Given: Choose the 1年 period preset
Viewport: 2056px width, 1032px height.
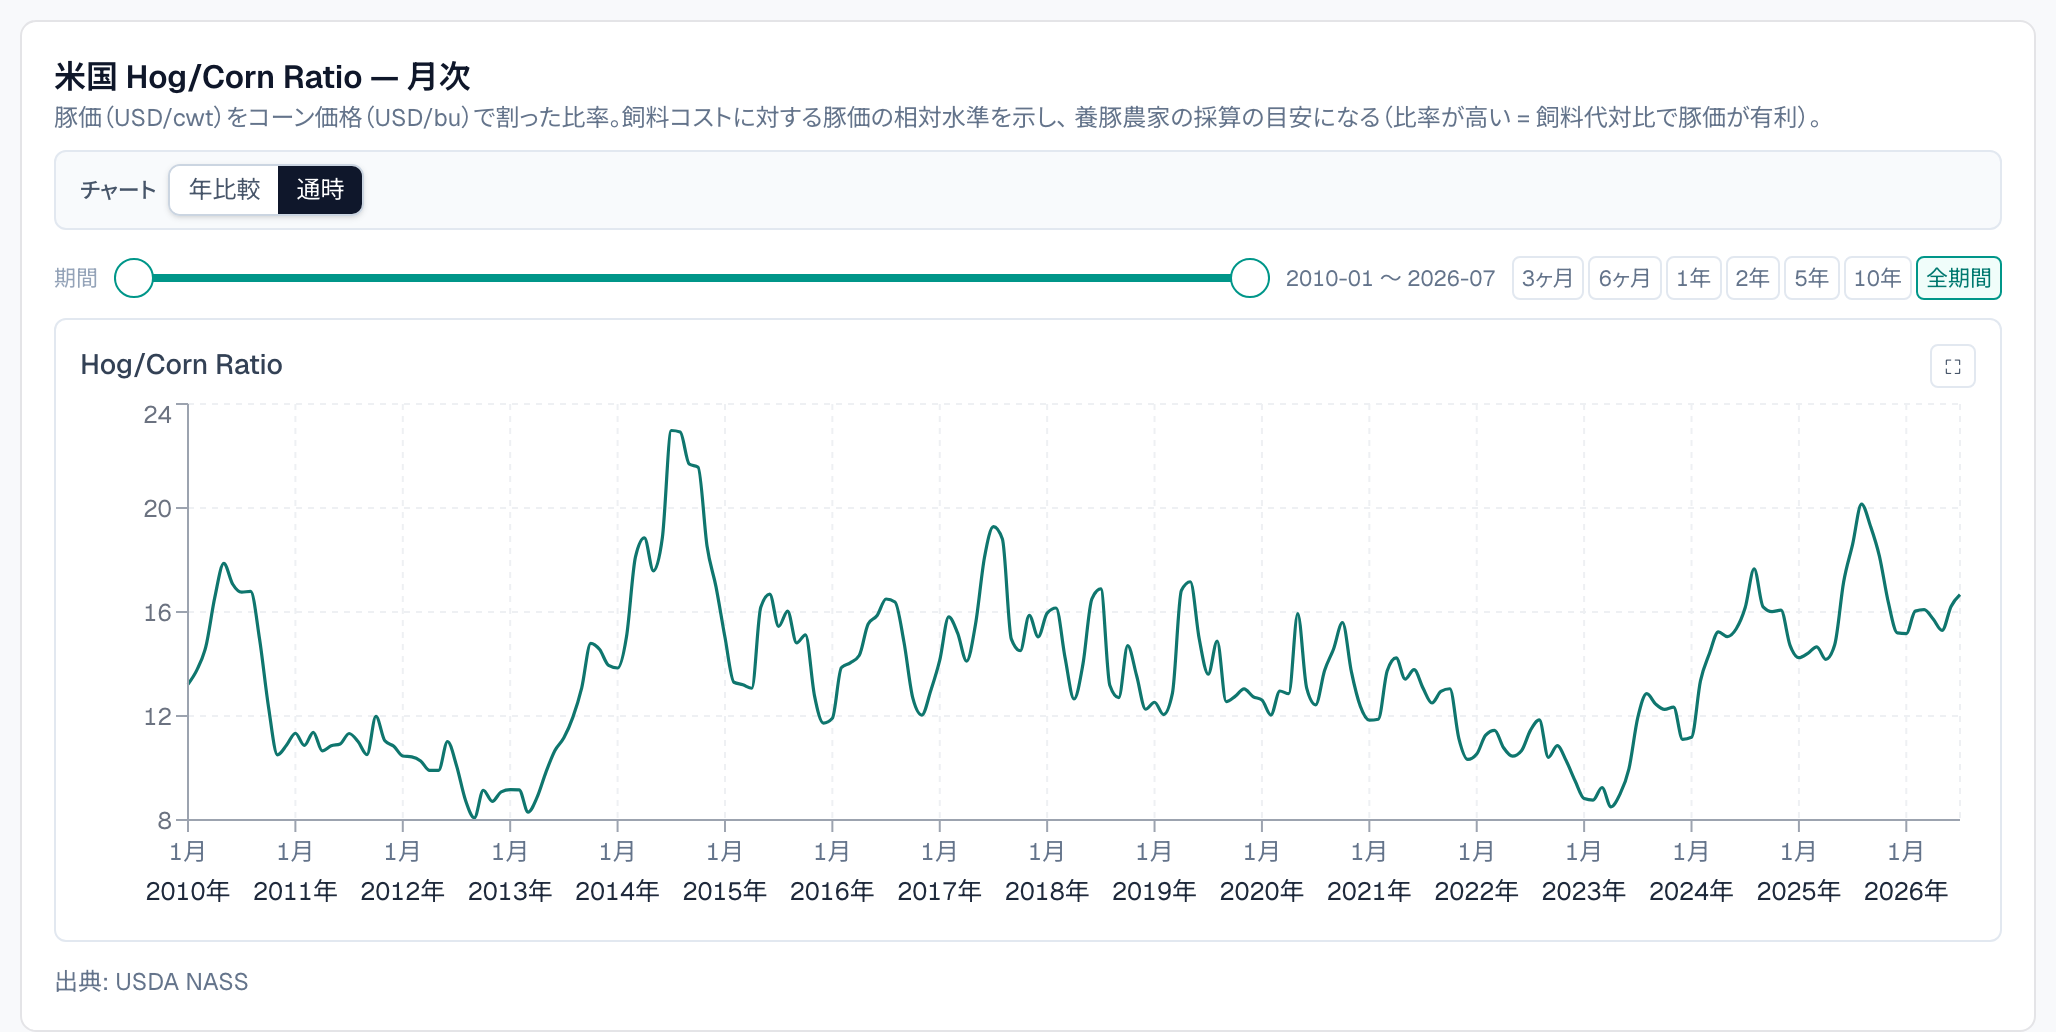Looking at the screenshot, I should tap(1693, 278).
